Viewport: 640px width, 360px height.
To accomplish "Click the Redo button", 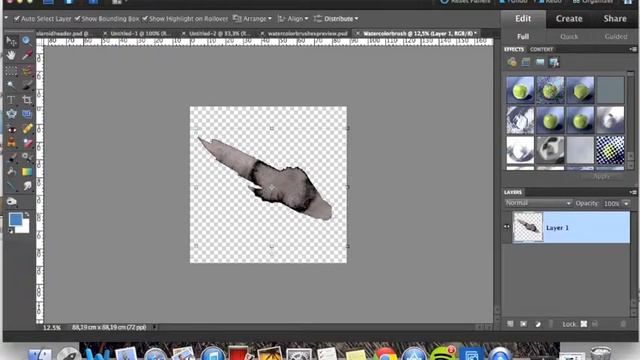I will click(x=549, y=2).
